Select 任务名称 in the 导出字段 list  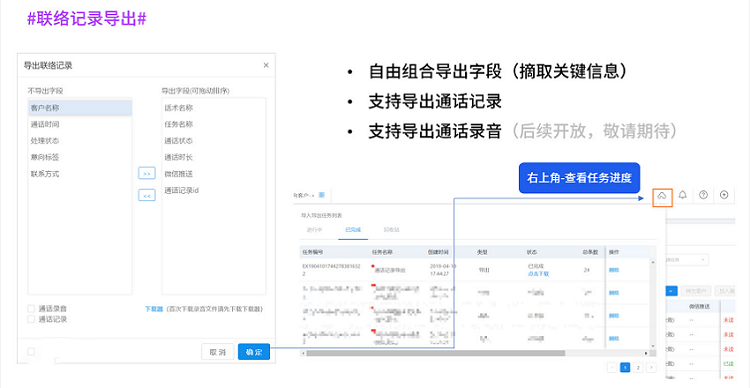click(214, 124)
